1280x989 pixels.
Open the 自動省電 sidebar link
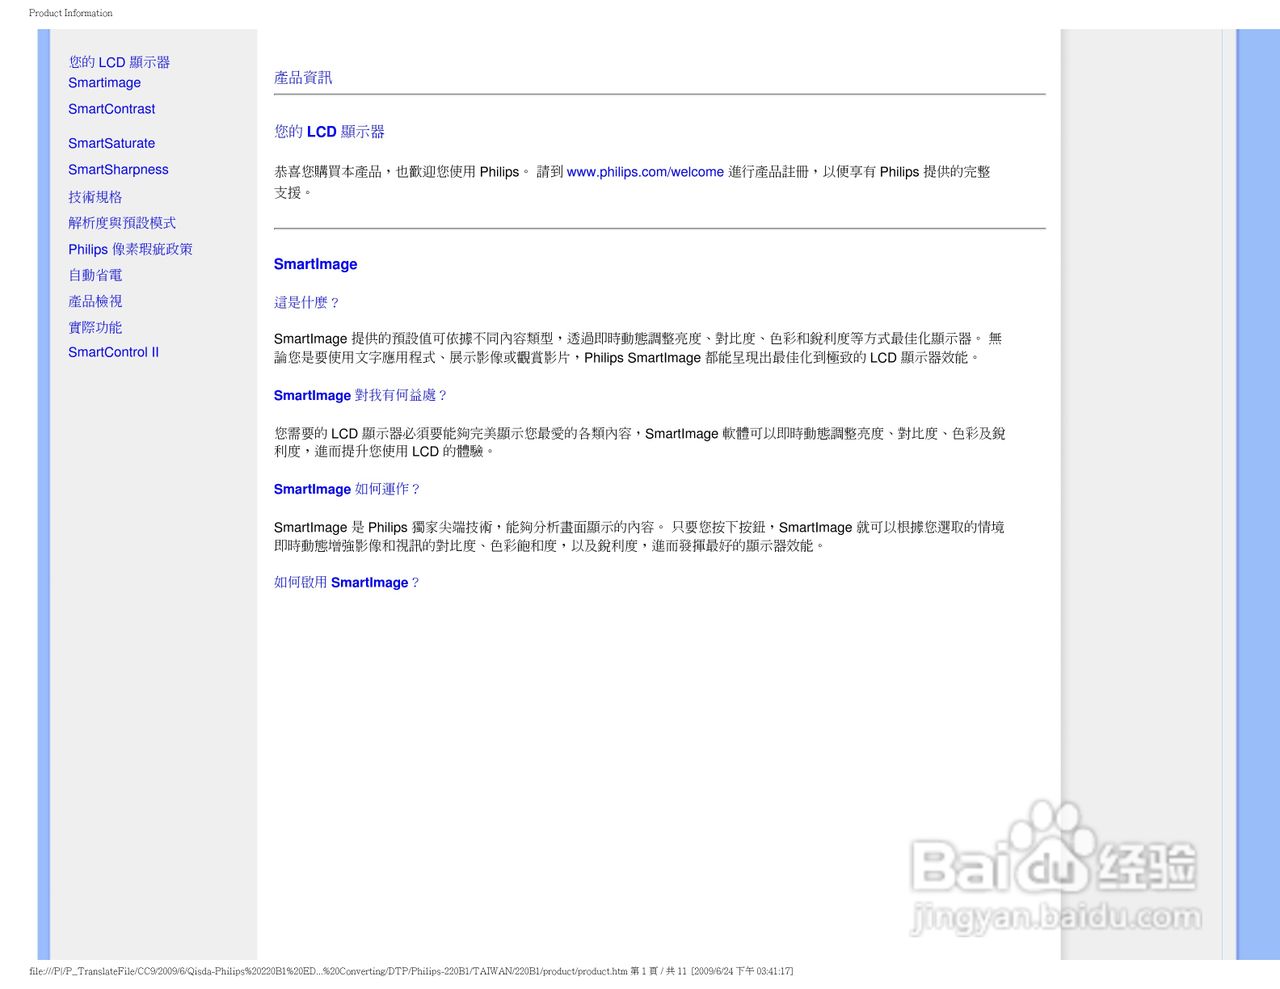[x=95, y=275]
